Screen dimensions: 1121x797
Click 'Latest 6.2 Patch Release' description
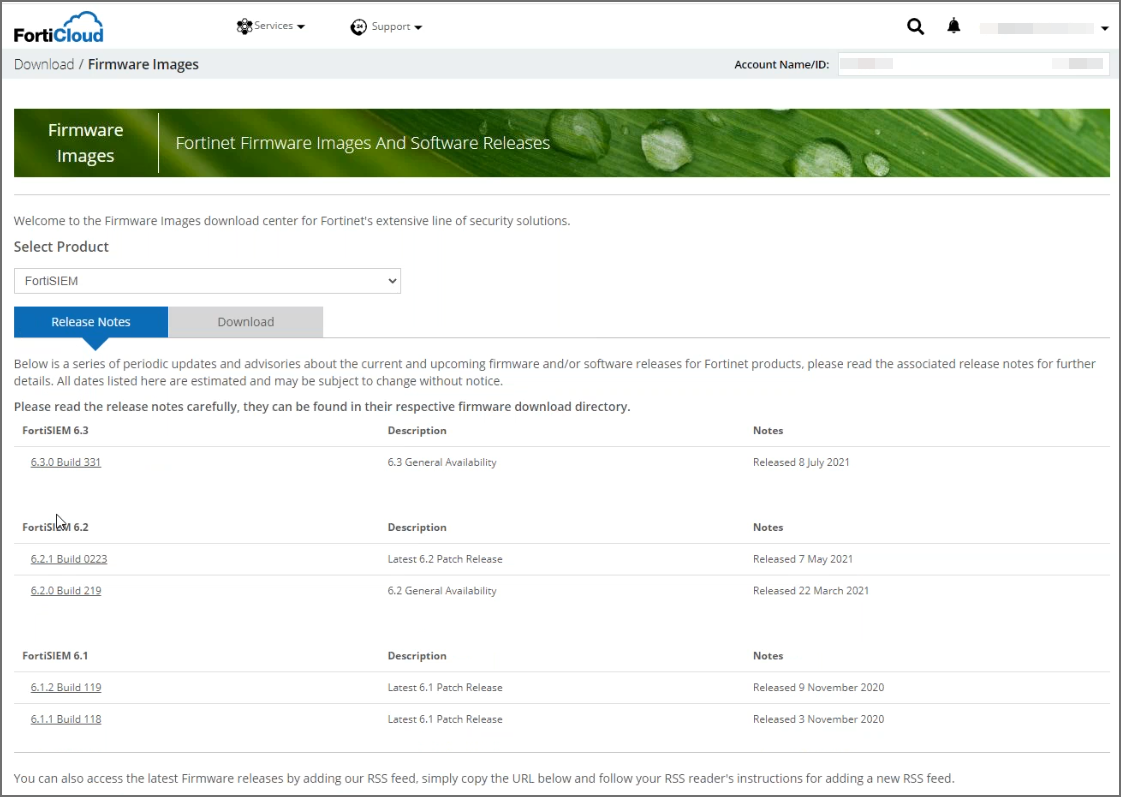click(445, 559)
